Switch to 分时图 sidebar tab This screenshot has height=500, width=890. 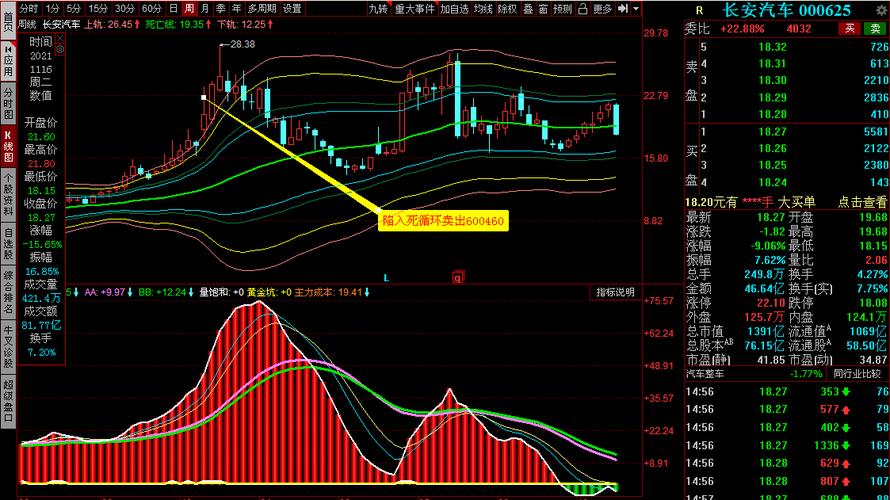pyautogui.click(x=8, y=104)
